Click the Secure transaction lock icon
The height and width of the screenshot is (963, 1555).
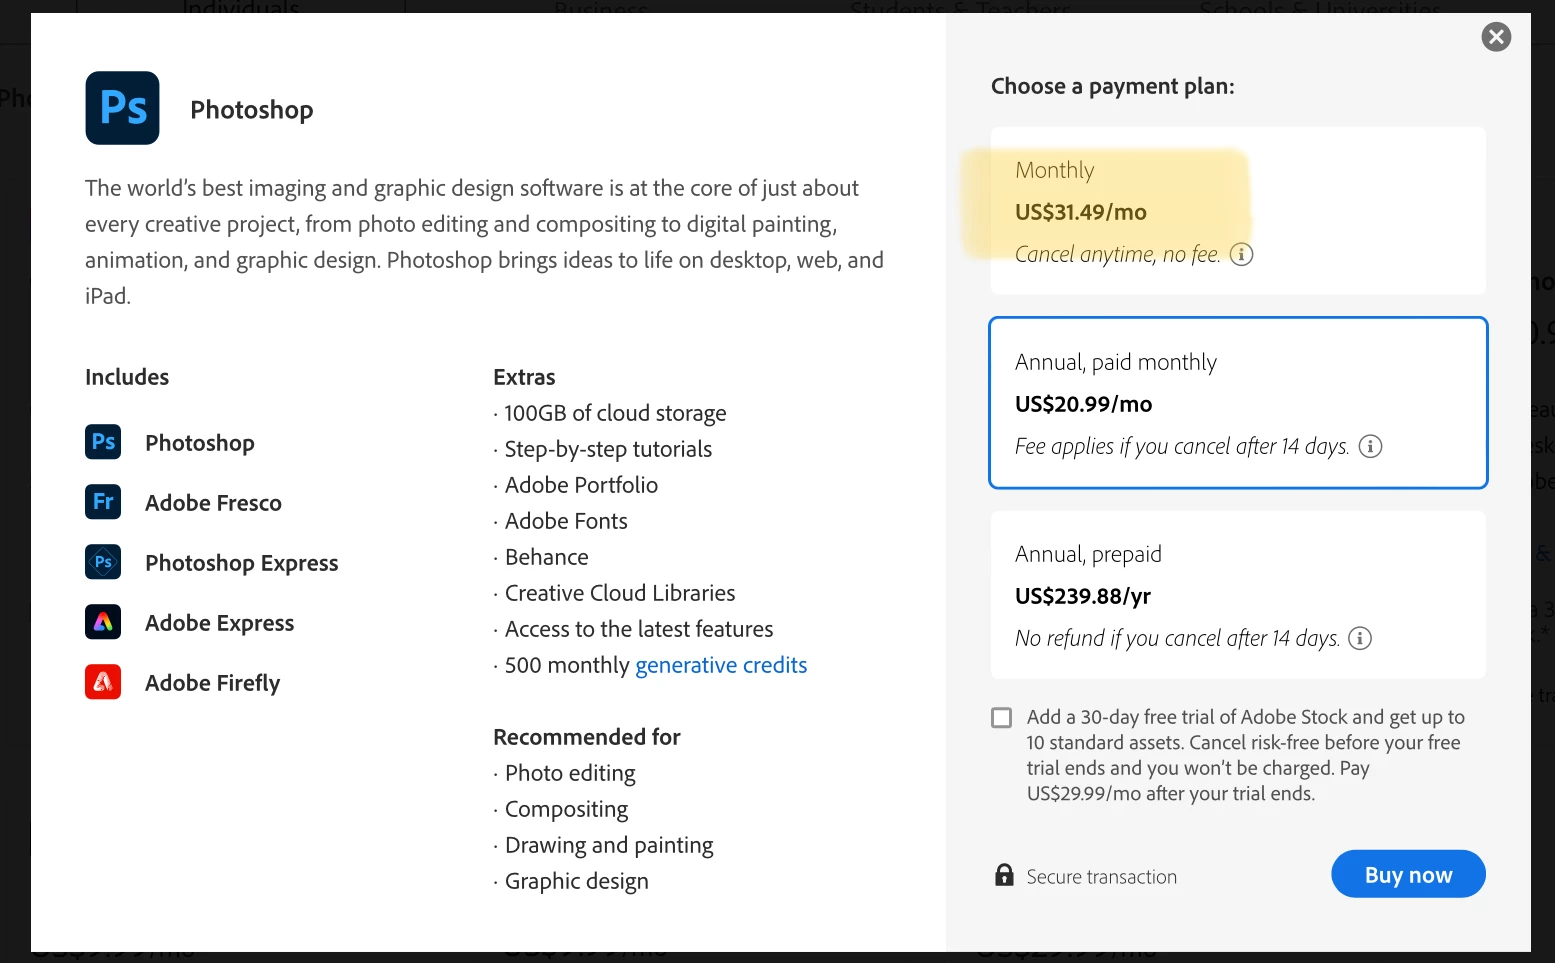(x=1004, y=876)
